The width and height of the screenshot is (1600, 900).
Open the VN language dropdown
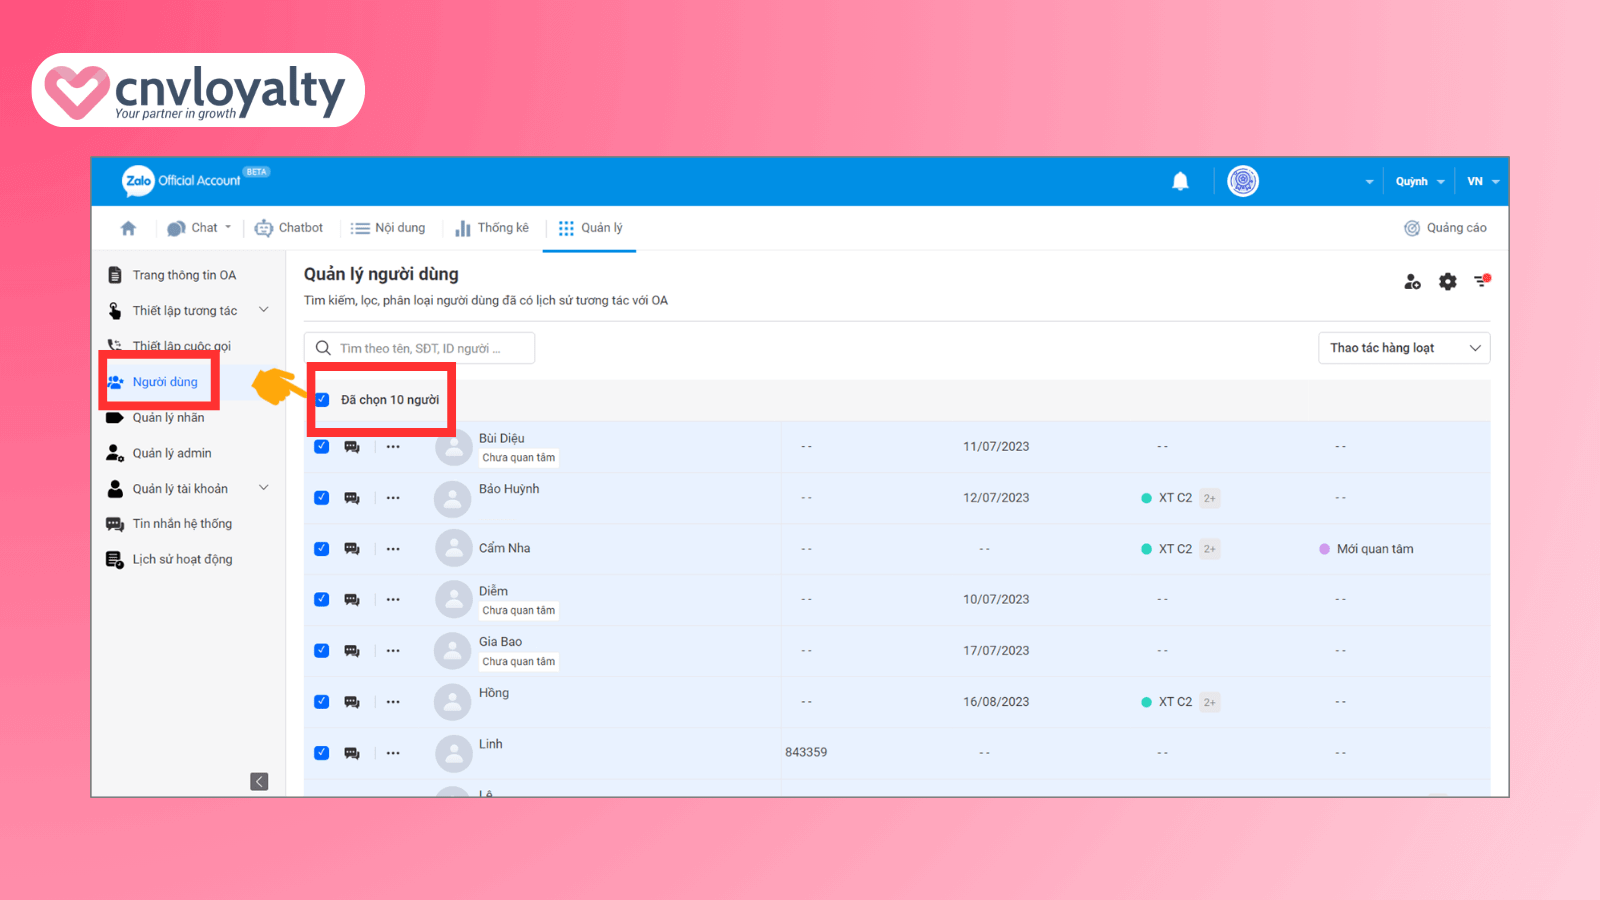click(x=1482, y=182)
